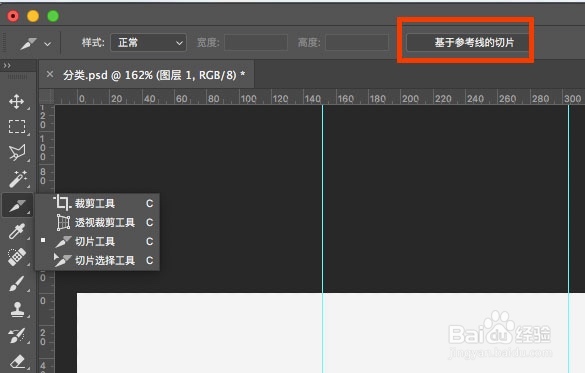
Task: Choose 切片选择工具 from the flyout menu
Action: click(97, 260)
